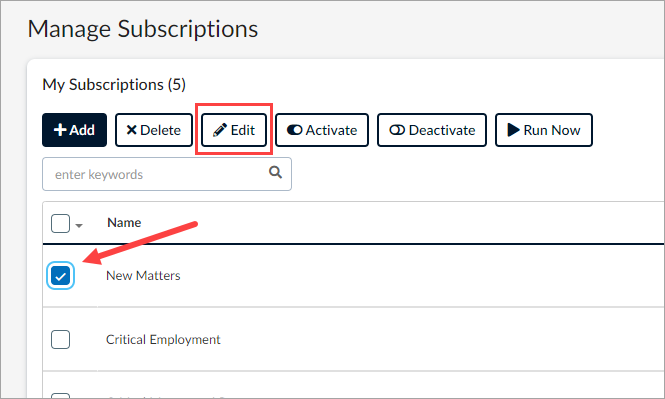665x399 pixels.
Task: Open the dropdown arrow beside select-all checkbox
Action: click(79, 226)
